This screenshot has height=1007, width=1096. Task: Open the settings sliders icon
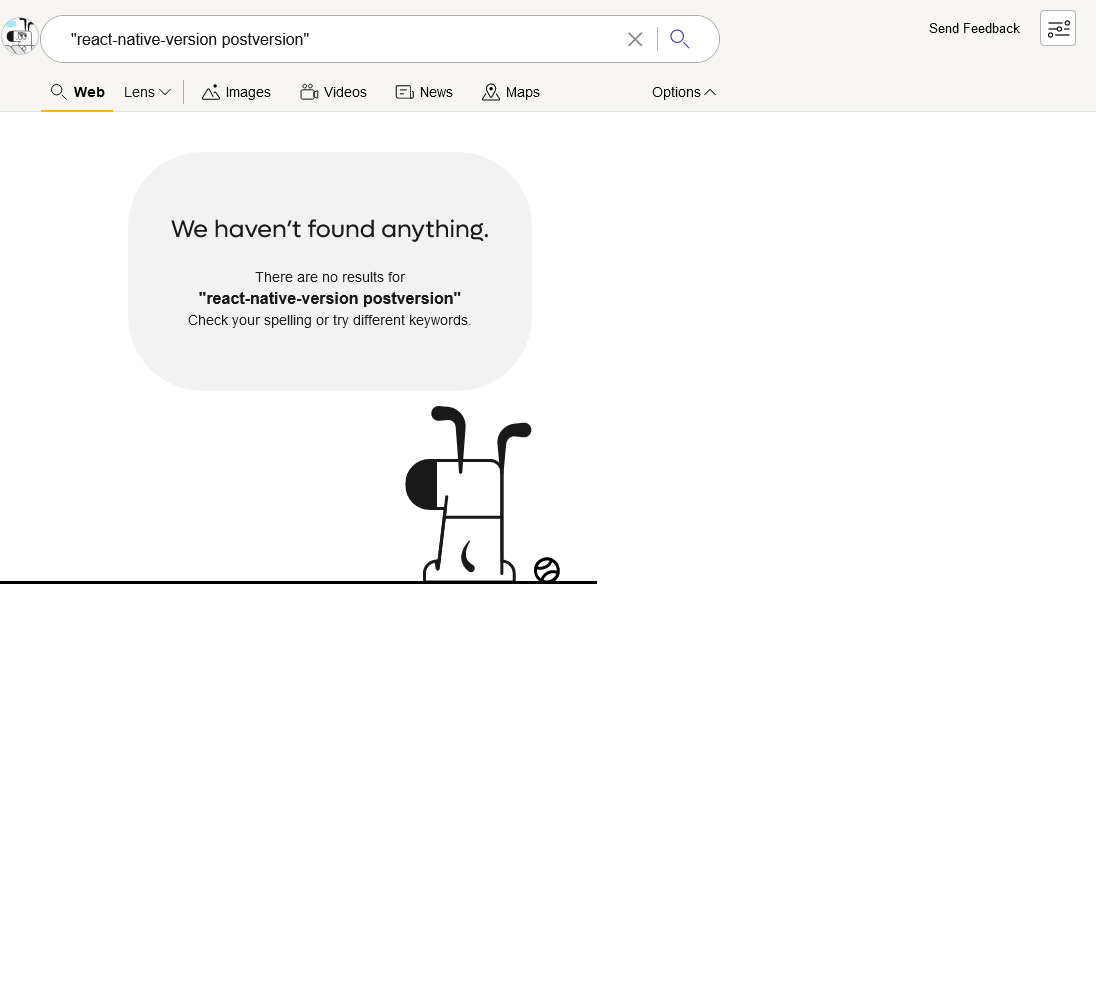point(1057,28)
